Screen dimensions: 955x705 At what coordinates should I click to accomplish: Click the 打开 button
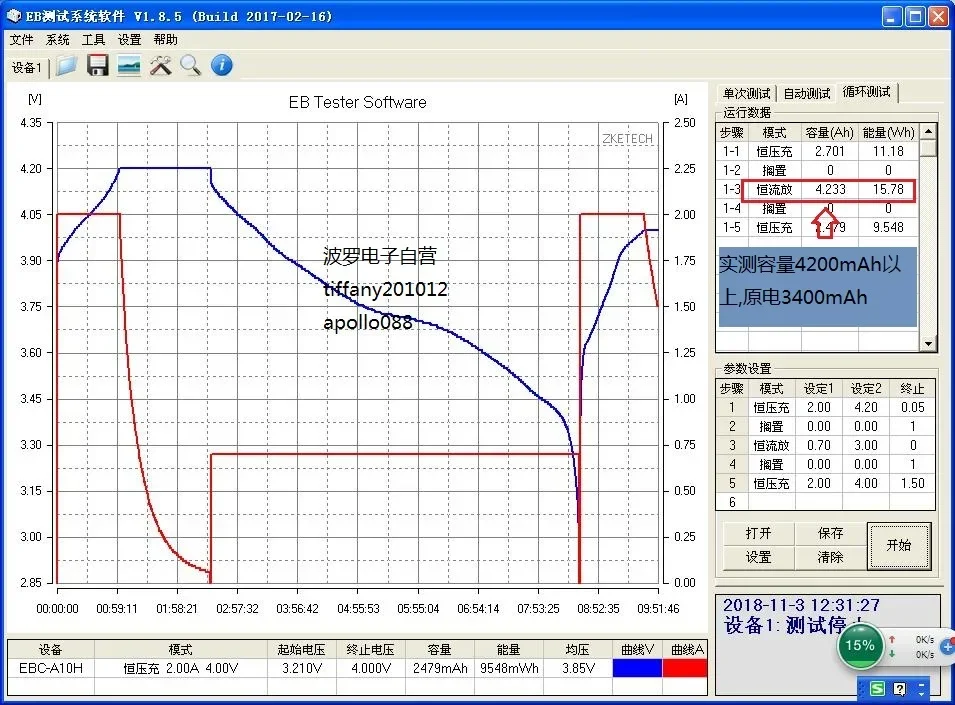tap(758, 533)
